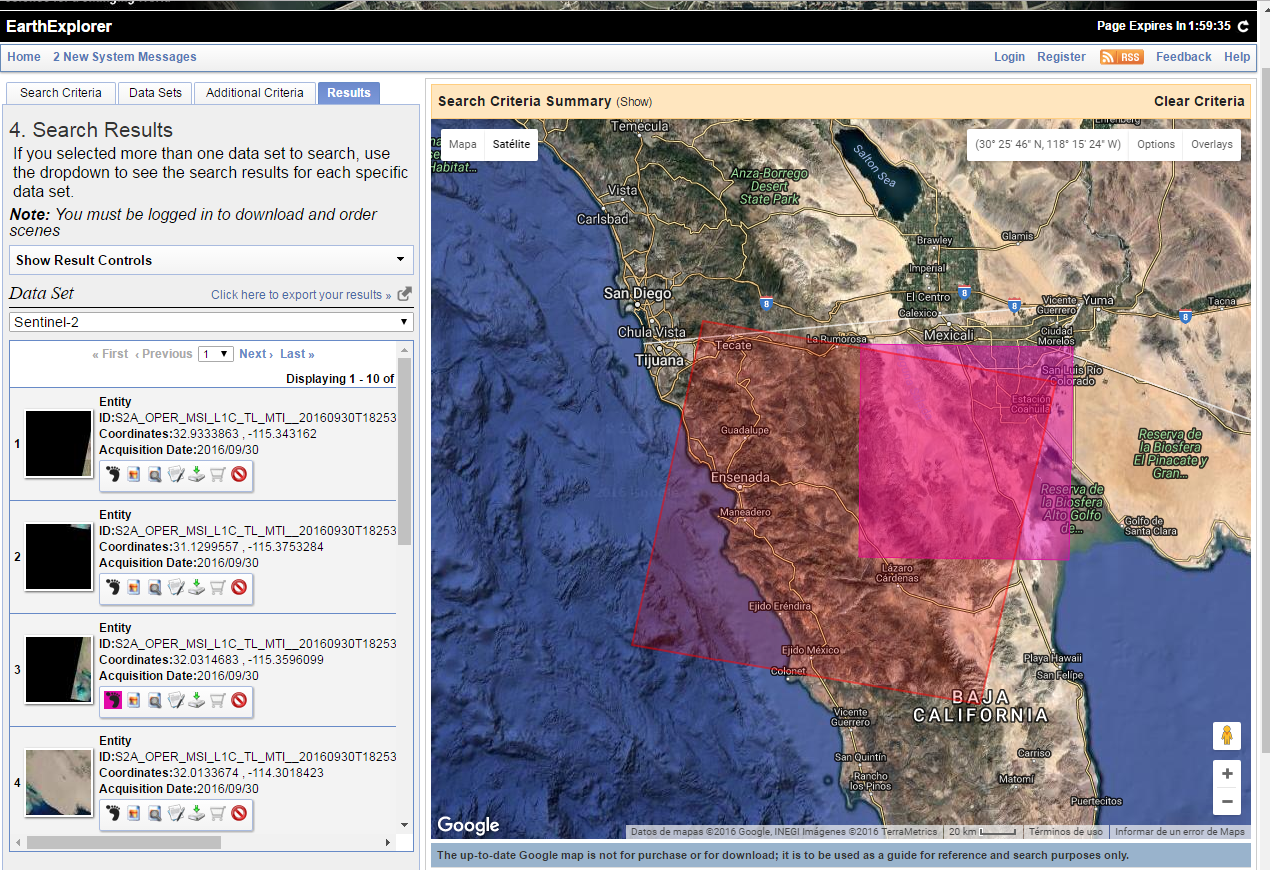Open the RSS feed icon
Image resolution: width=1270 pixels, height=870 pixels.
pyautogui.click(x=1121, y=57)
